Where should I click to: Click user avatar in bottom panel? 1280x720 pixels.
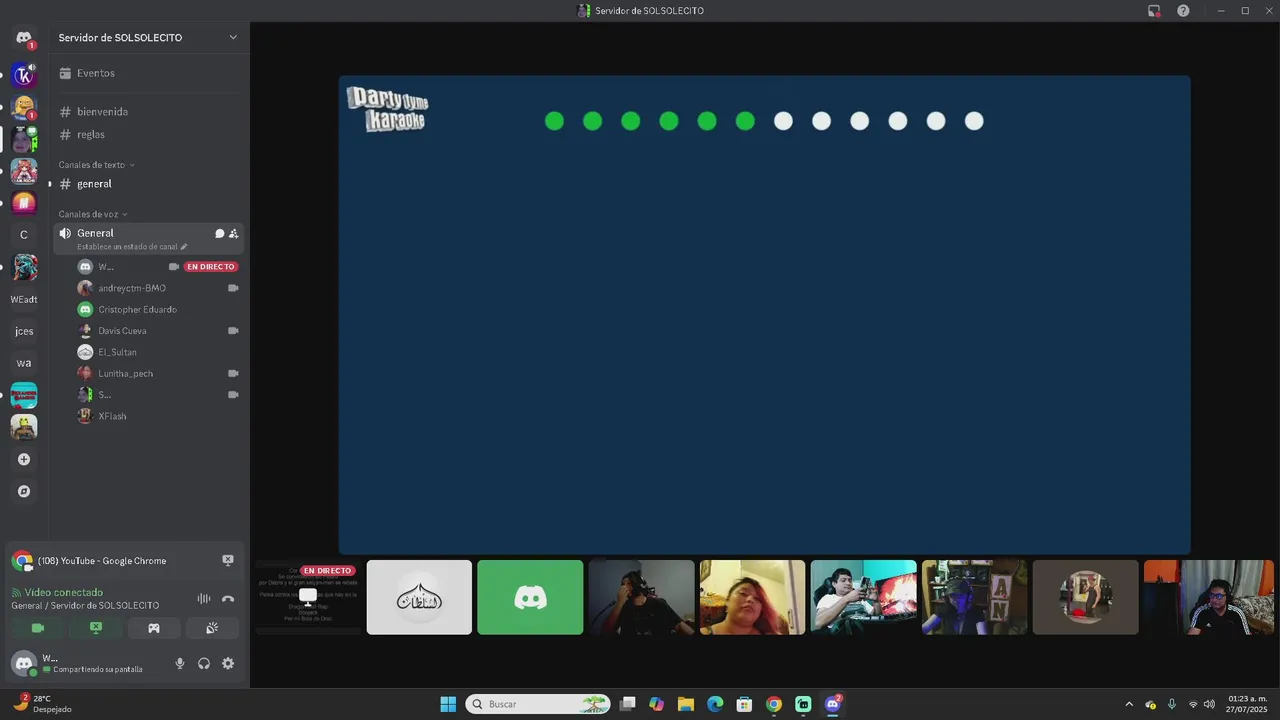point(24,663)
